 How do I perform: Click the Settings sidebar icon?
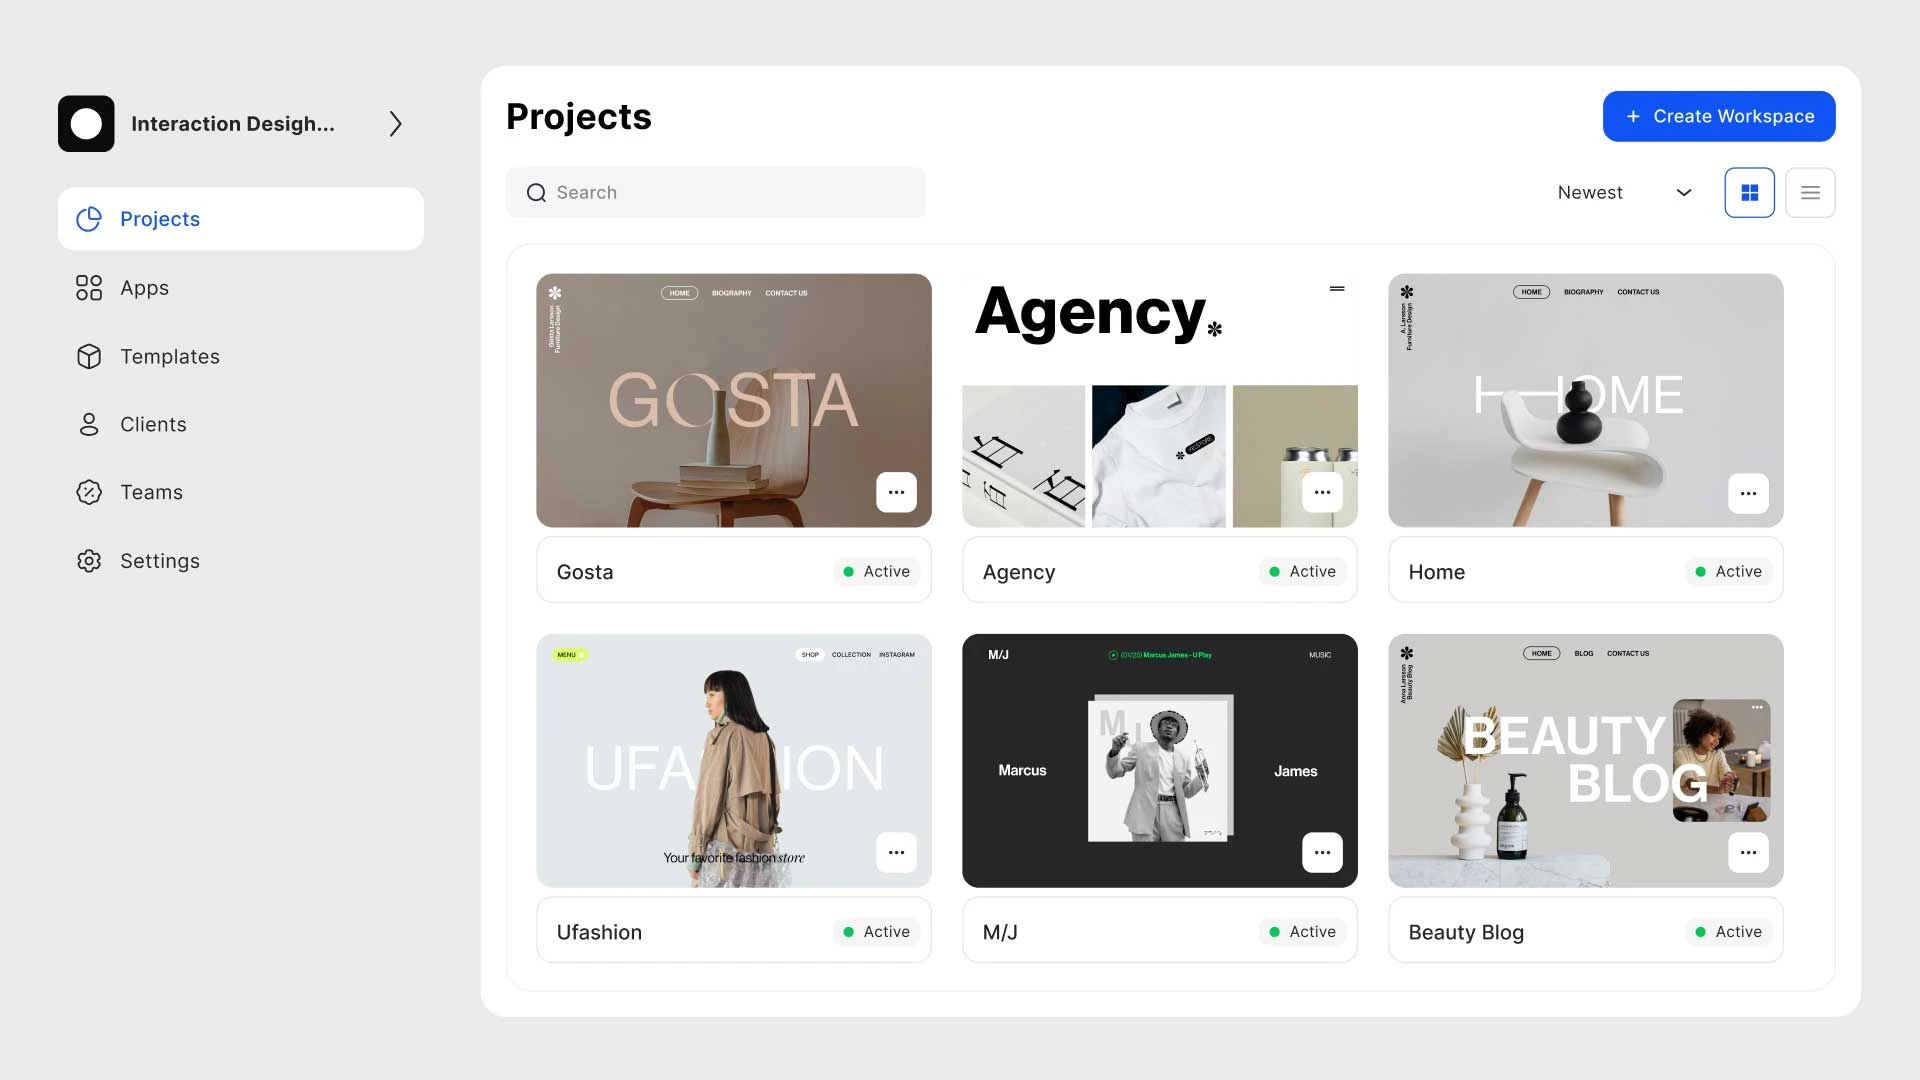point(88,559)
